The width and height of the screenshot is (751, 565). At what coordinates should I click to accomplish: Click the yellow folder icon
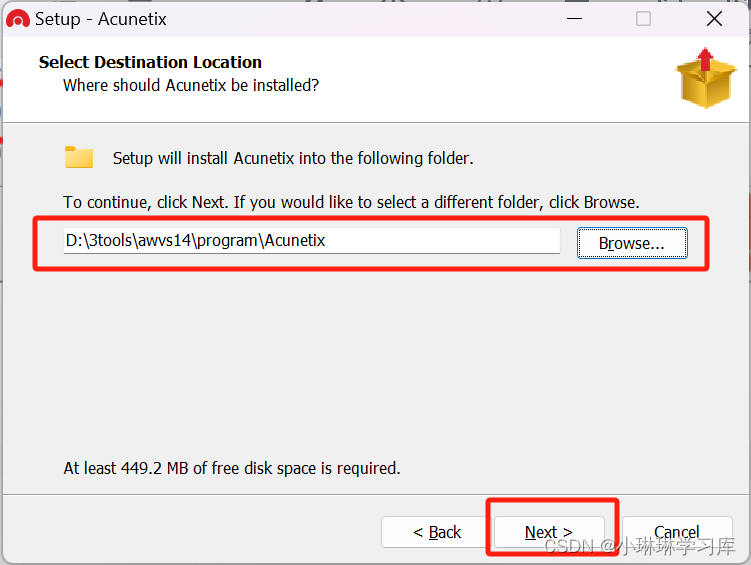pos(79,157)
